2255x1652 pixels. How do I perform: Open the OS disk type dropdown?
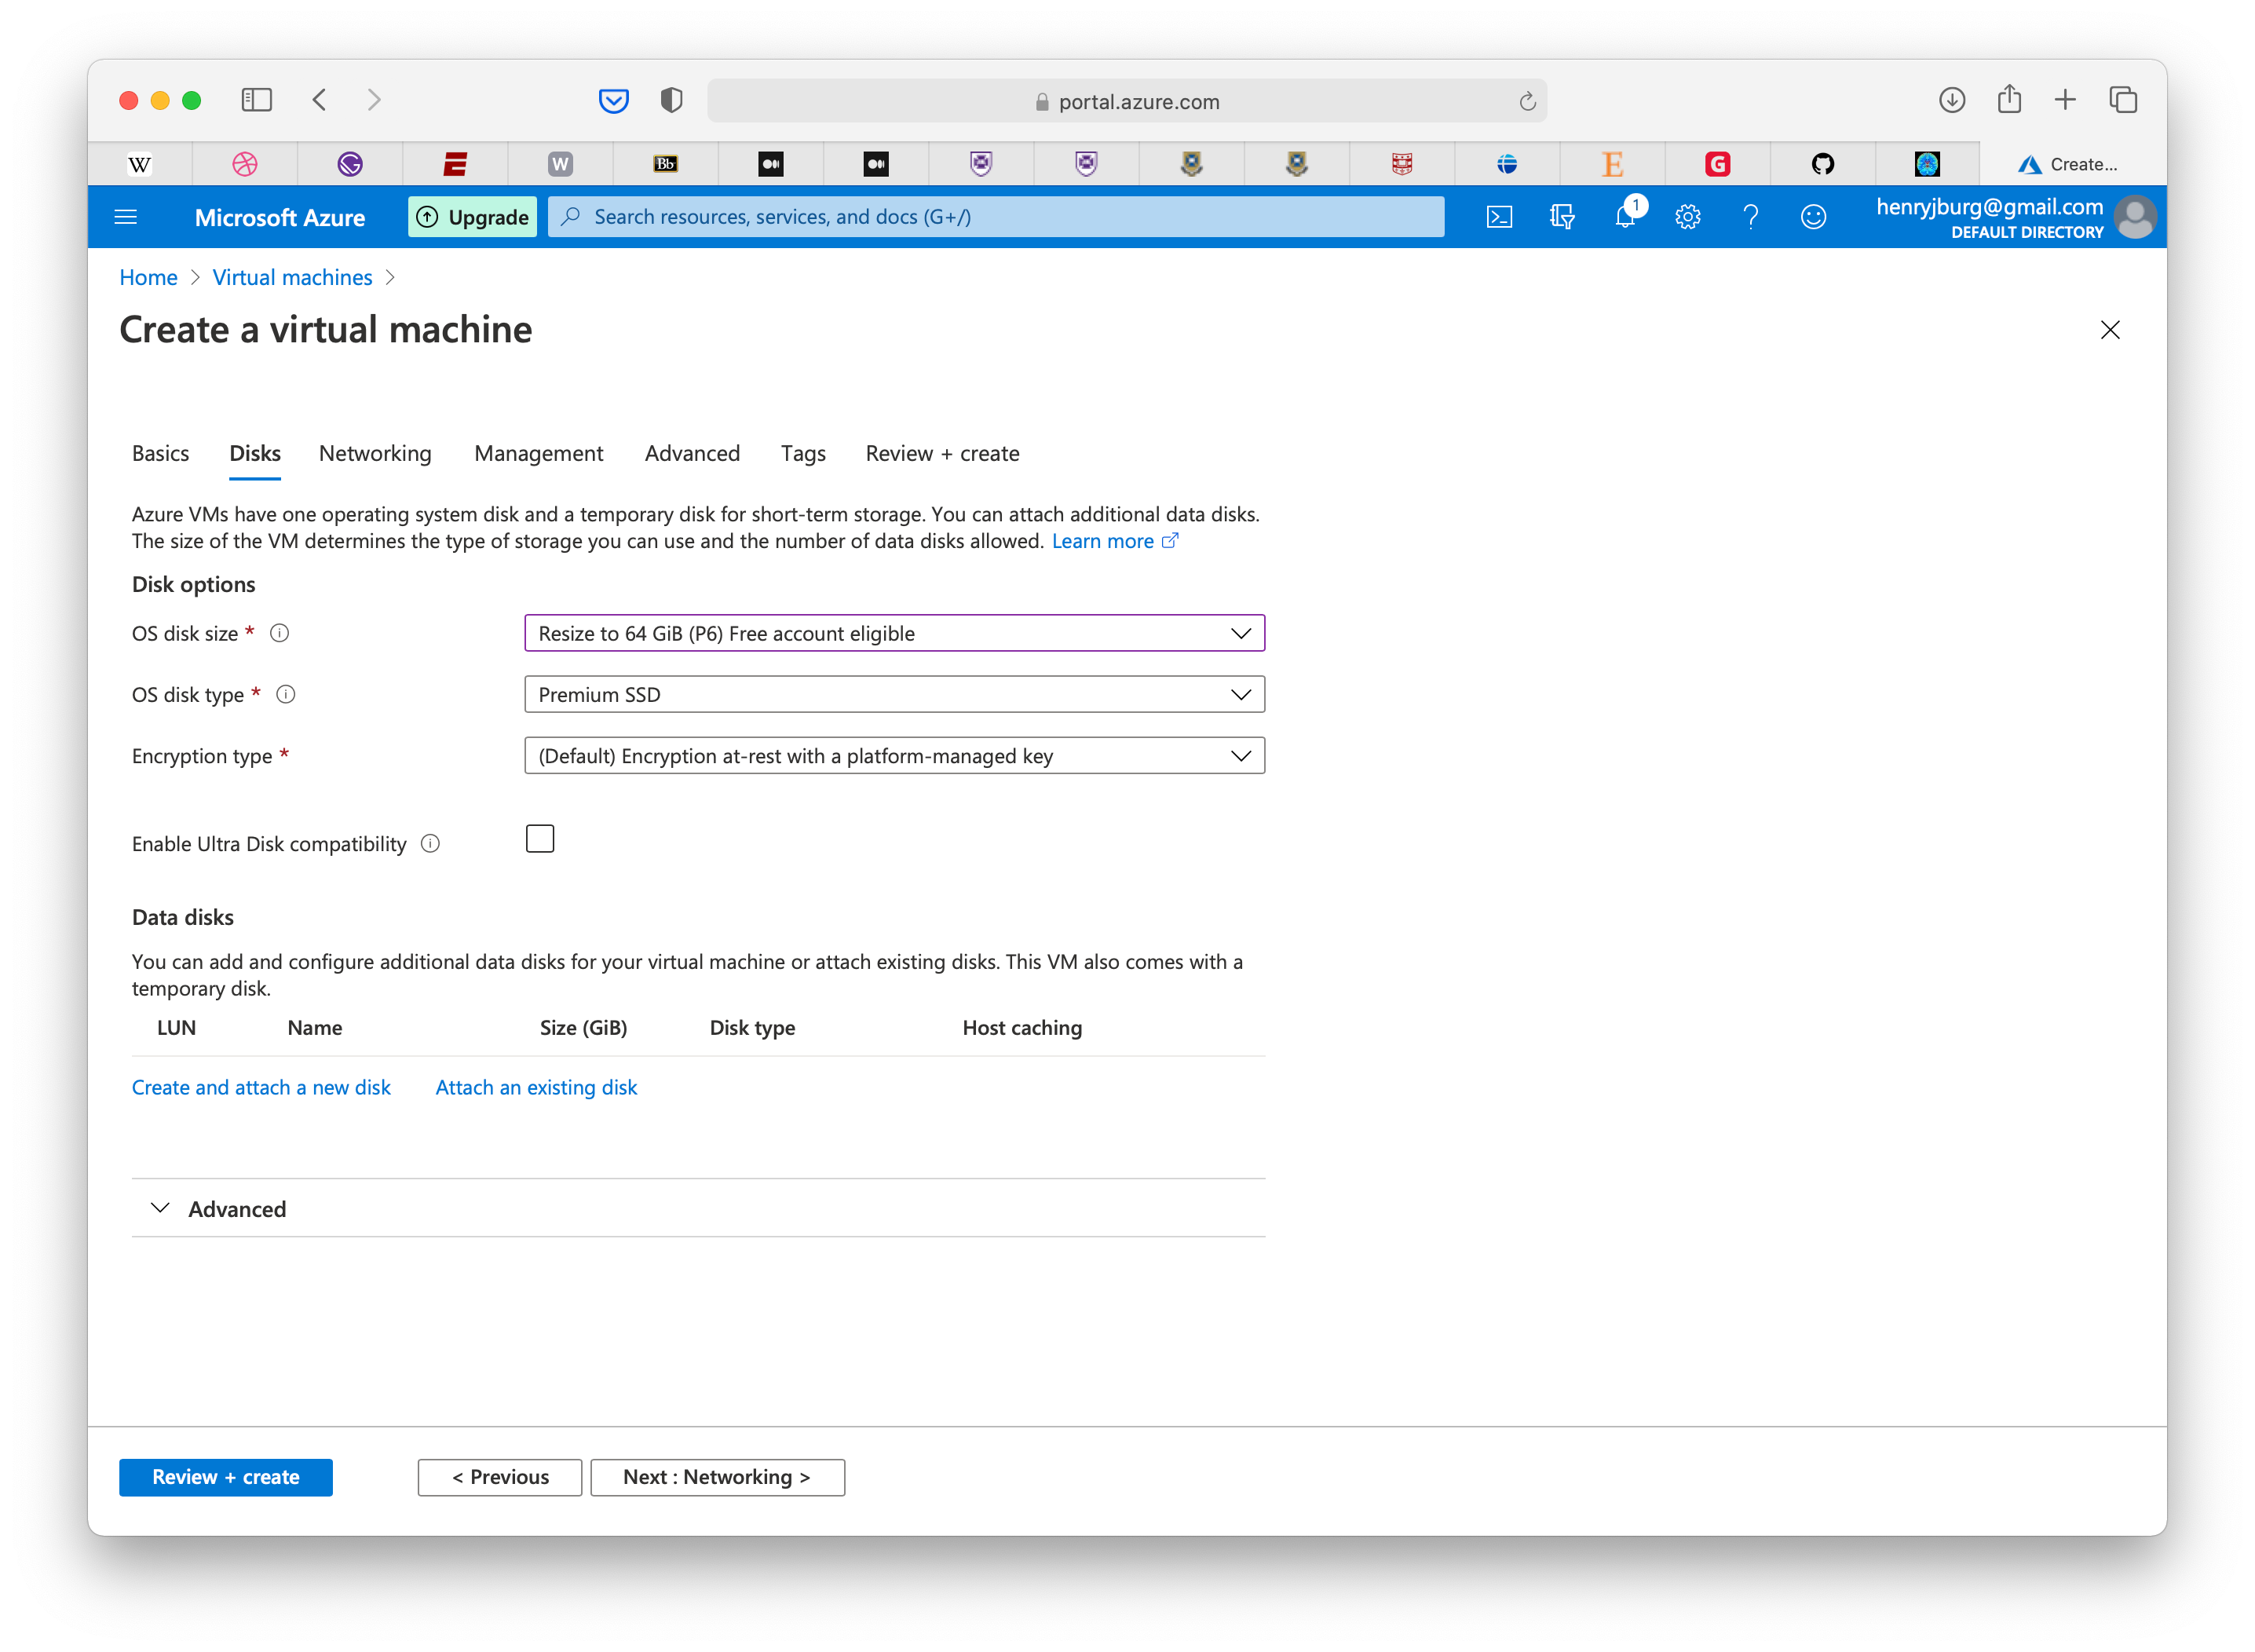(x=894, y=695)
